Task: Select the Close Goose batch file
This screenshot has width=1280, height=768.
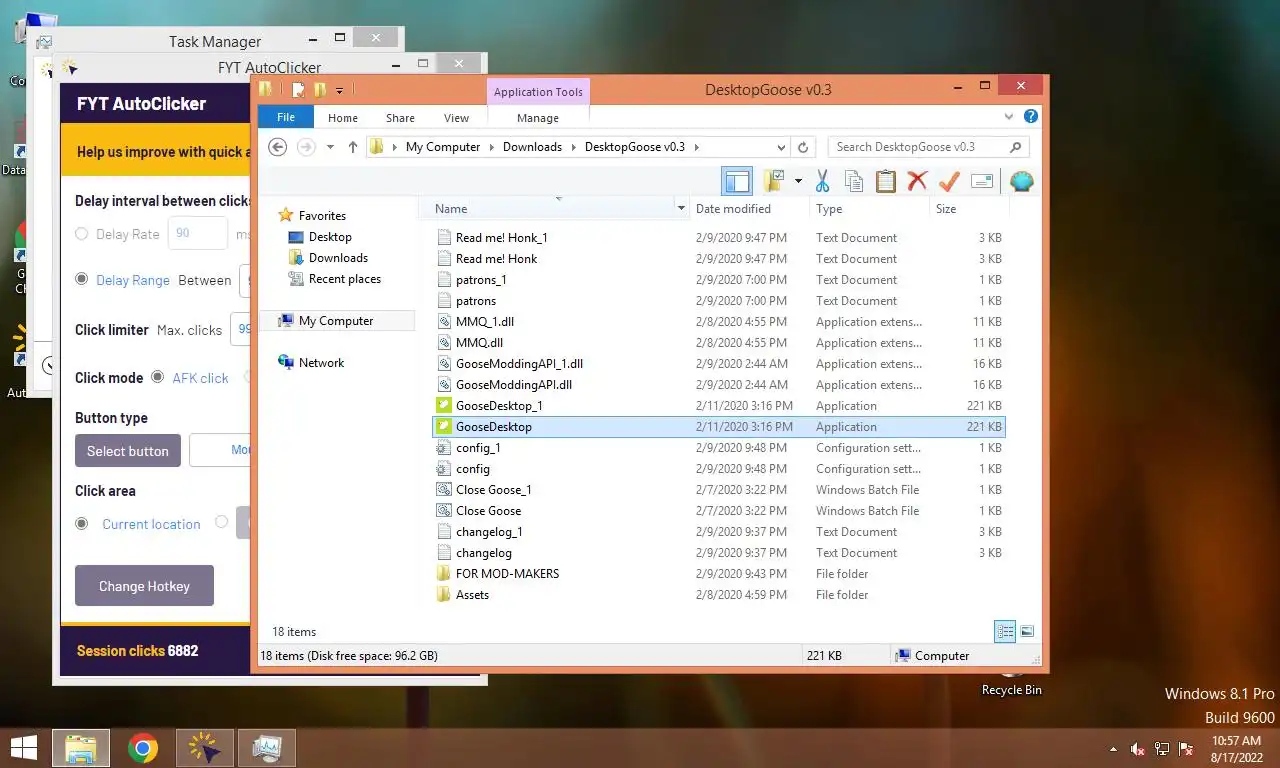Action: coord(719,511)
